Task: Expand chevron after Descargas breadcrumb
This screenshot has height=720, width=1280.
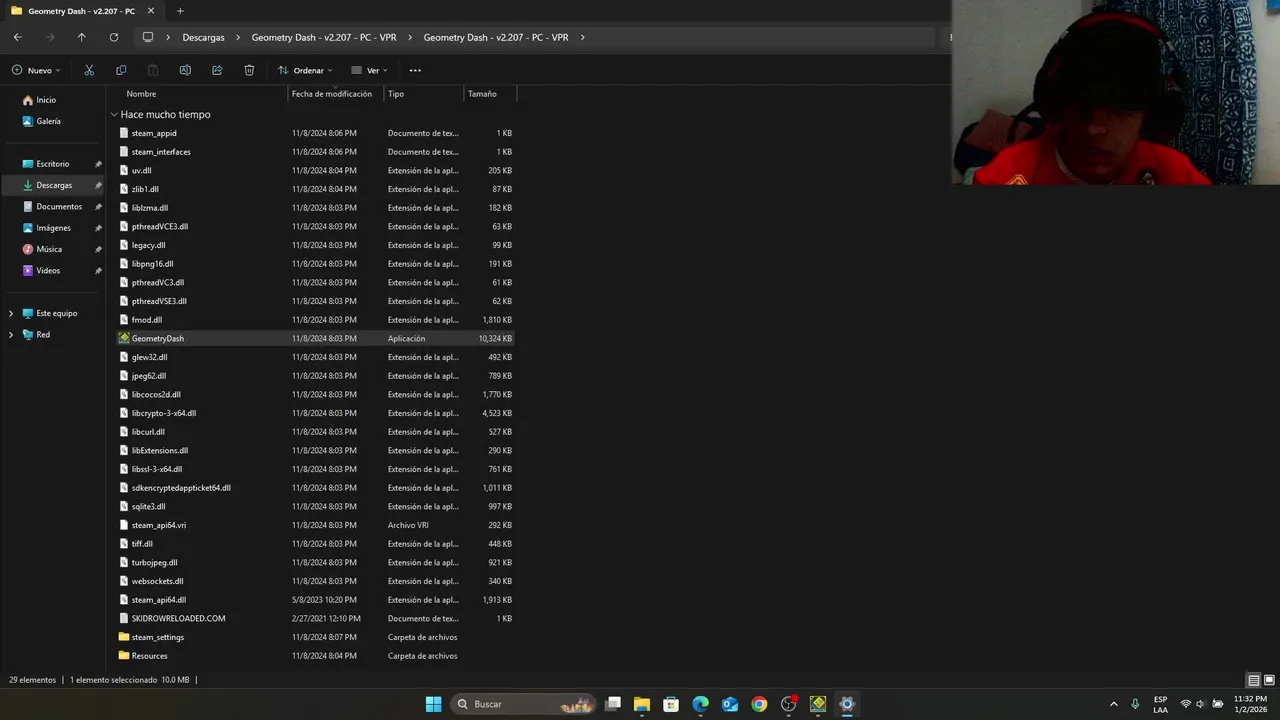Action: point(239,37)
